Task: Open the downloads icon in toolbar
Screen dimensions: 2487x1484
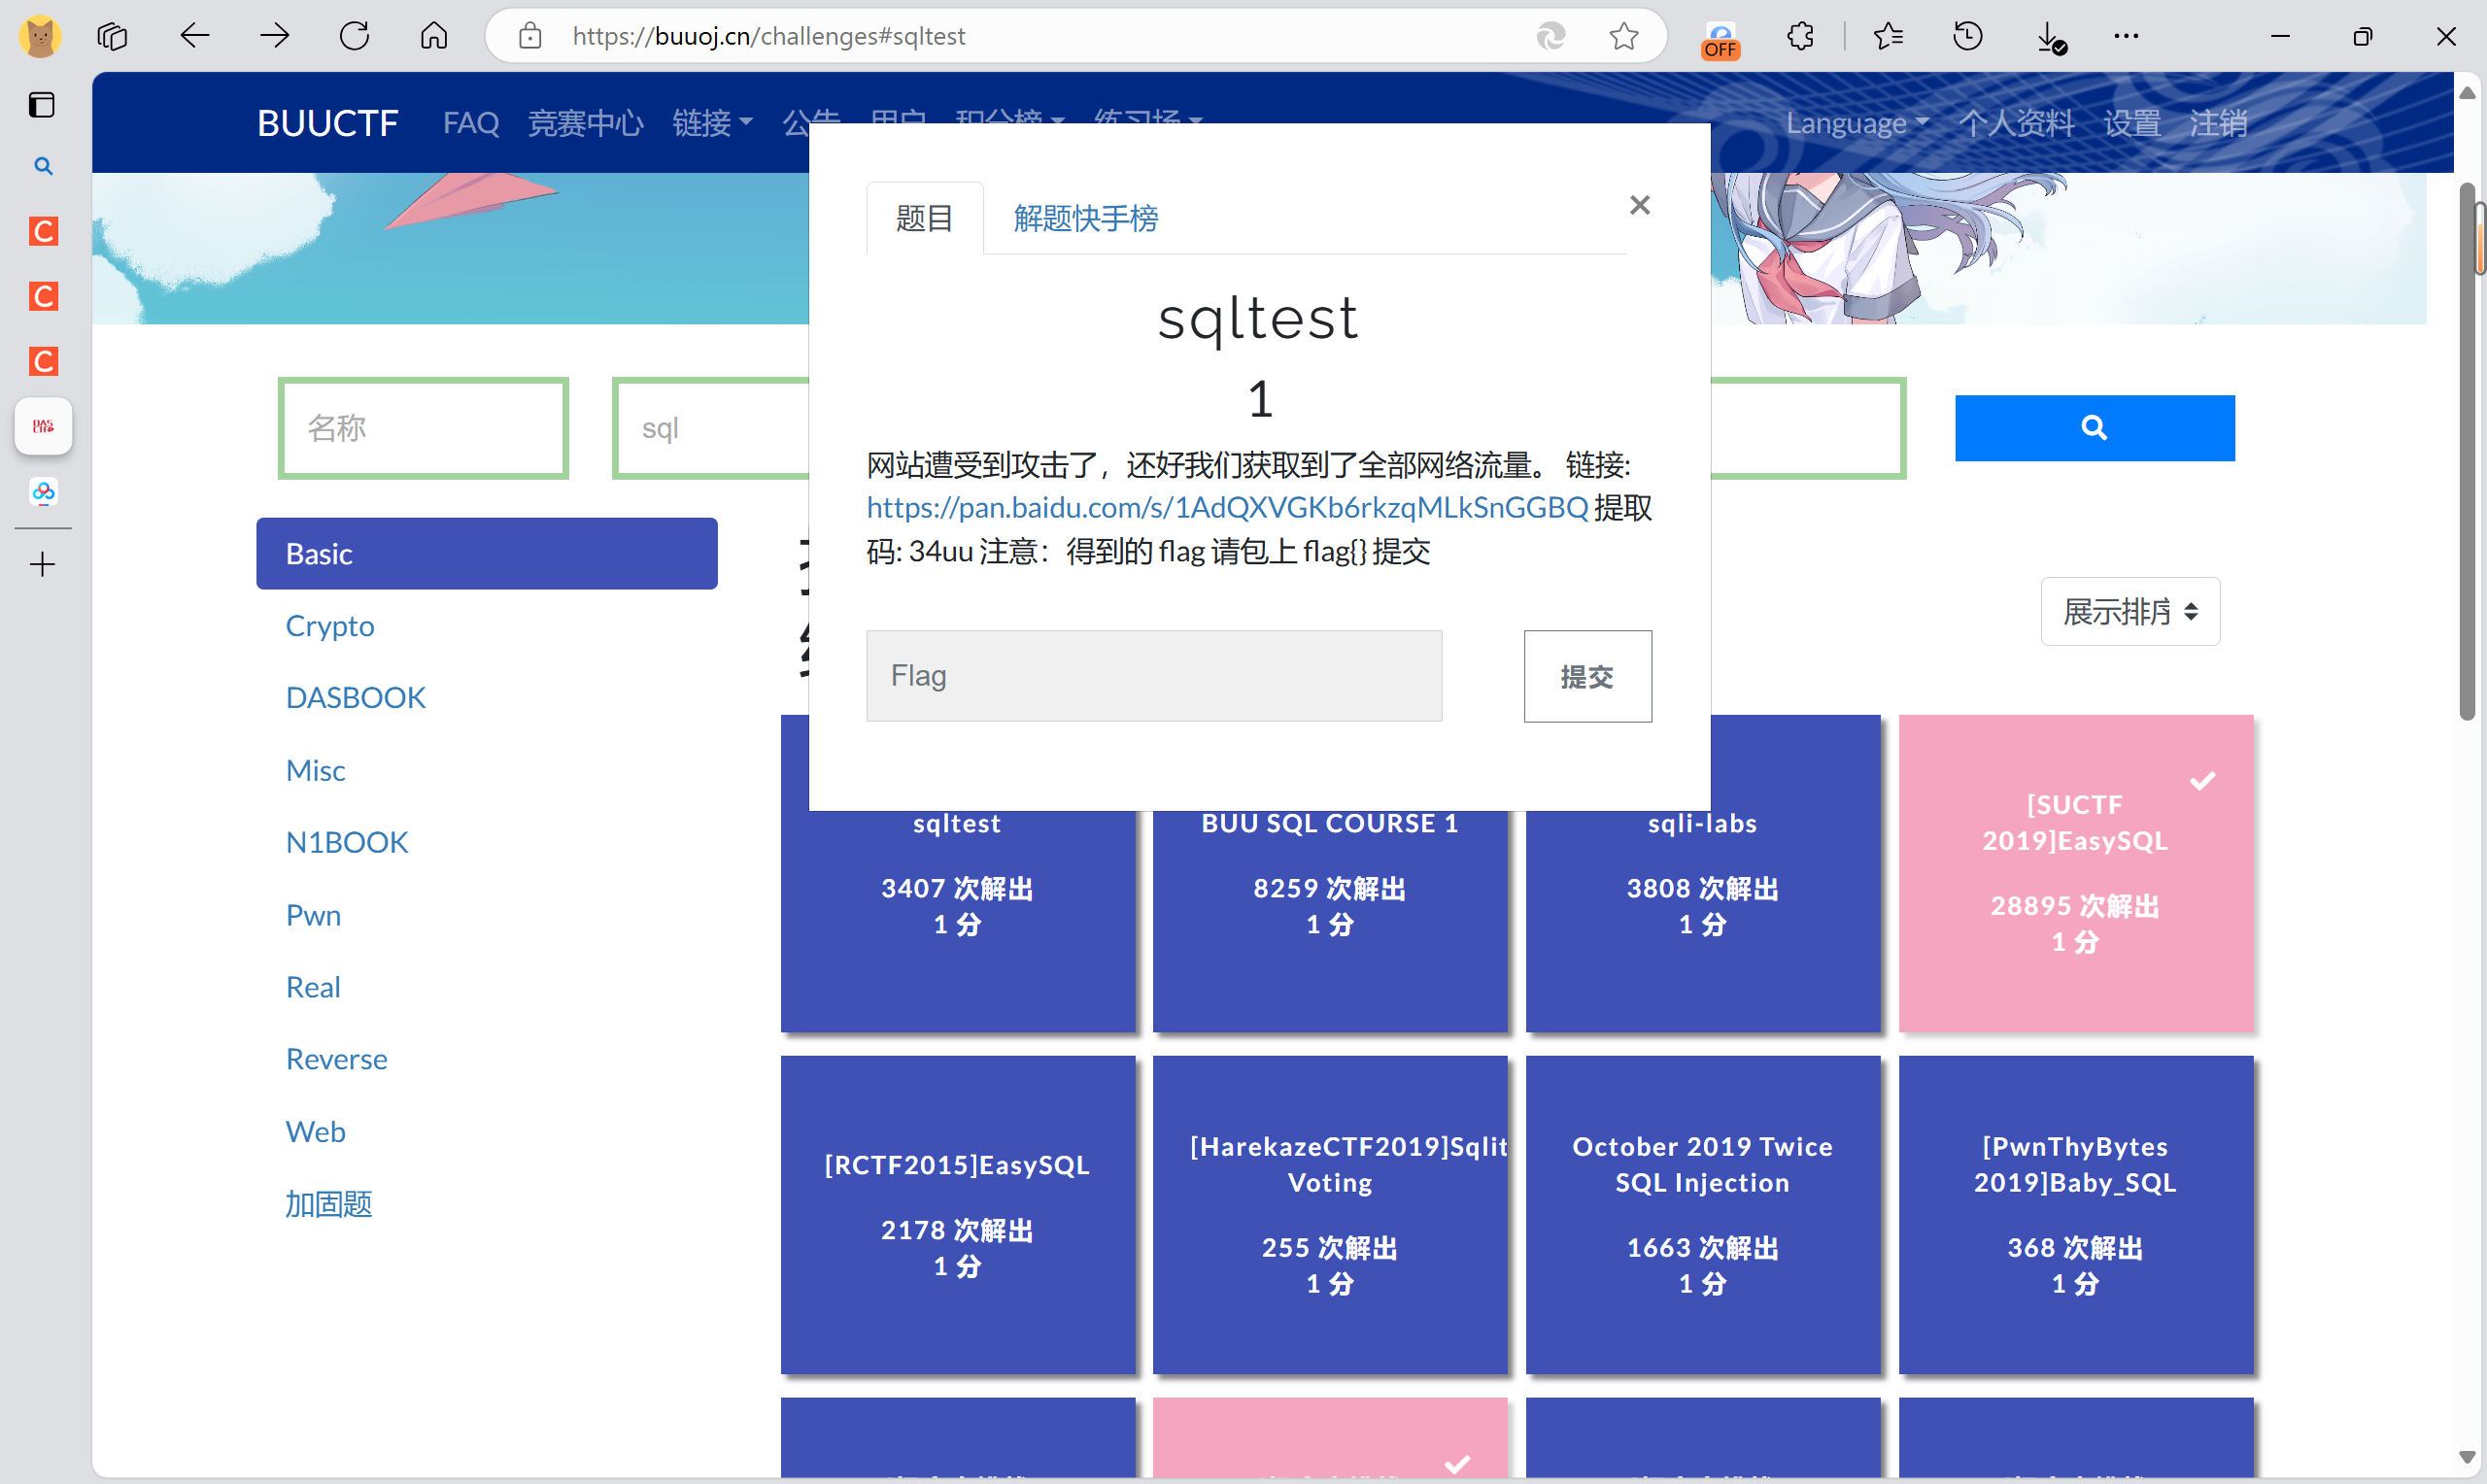Action: (x=2048, y=36)
